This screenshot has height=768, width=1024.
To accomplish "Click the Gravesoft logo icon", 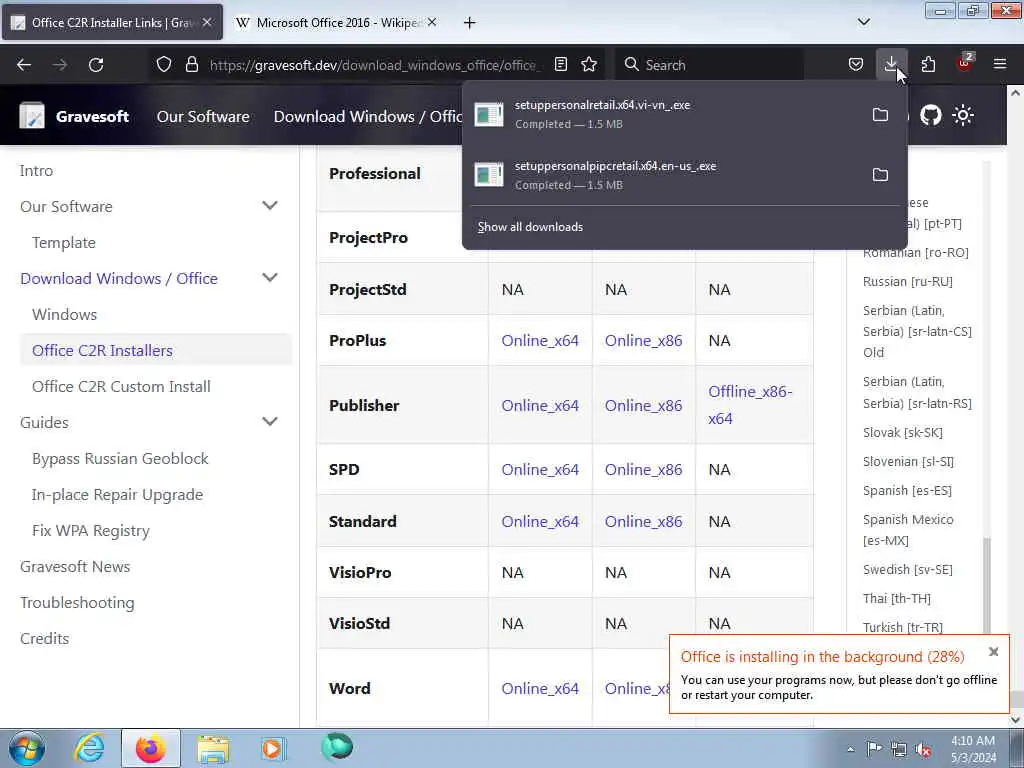I will coord(32,116).
